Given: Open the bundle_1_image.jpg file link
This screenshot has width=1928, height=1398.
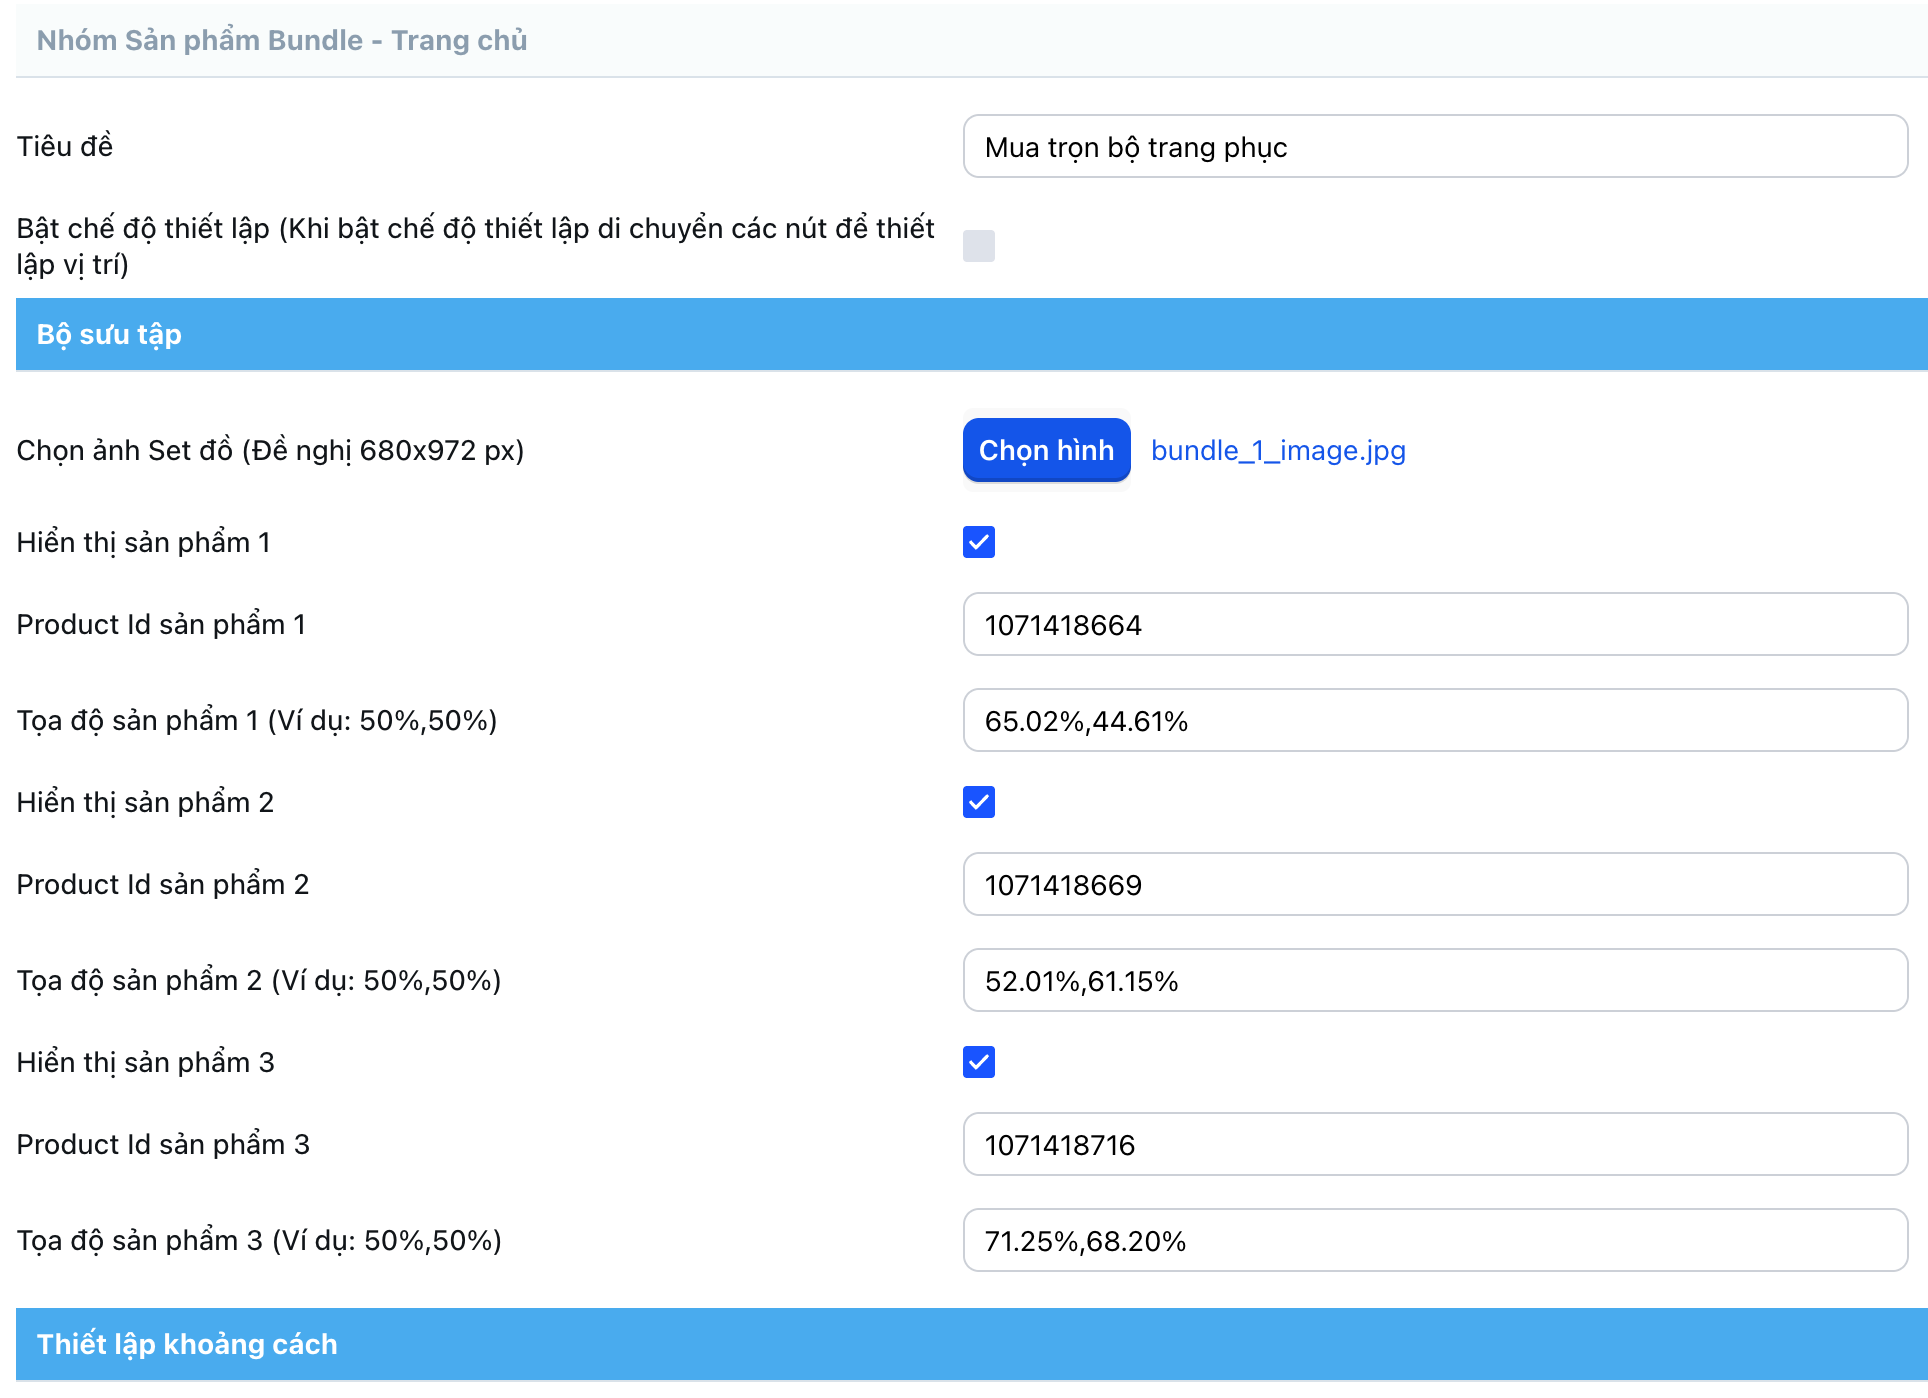Looking at the screenshot, I should click(x=1277, y=450).
